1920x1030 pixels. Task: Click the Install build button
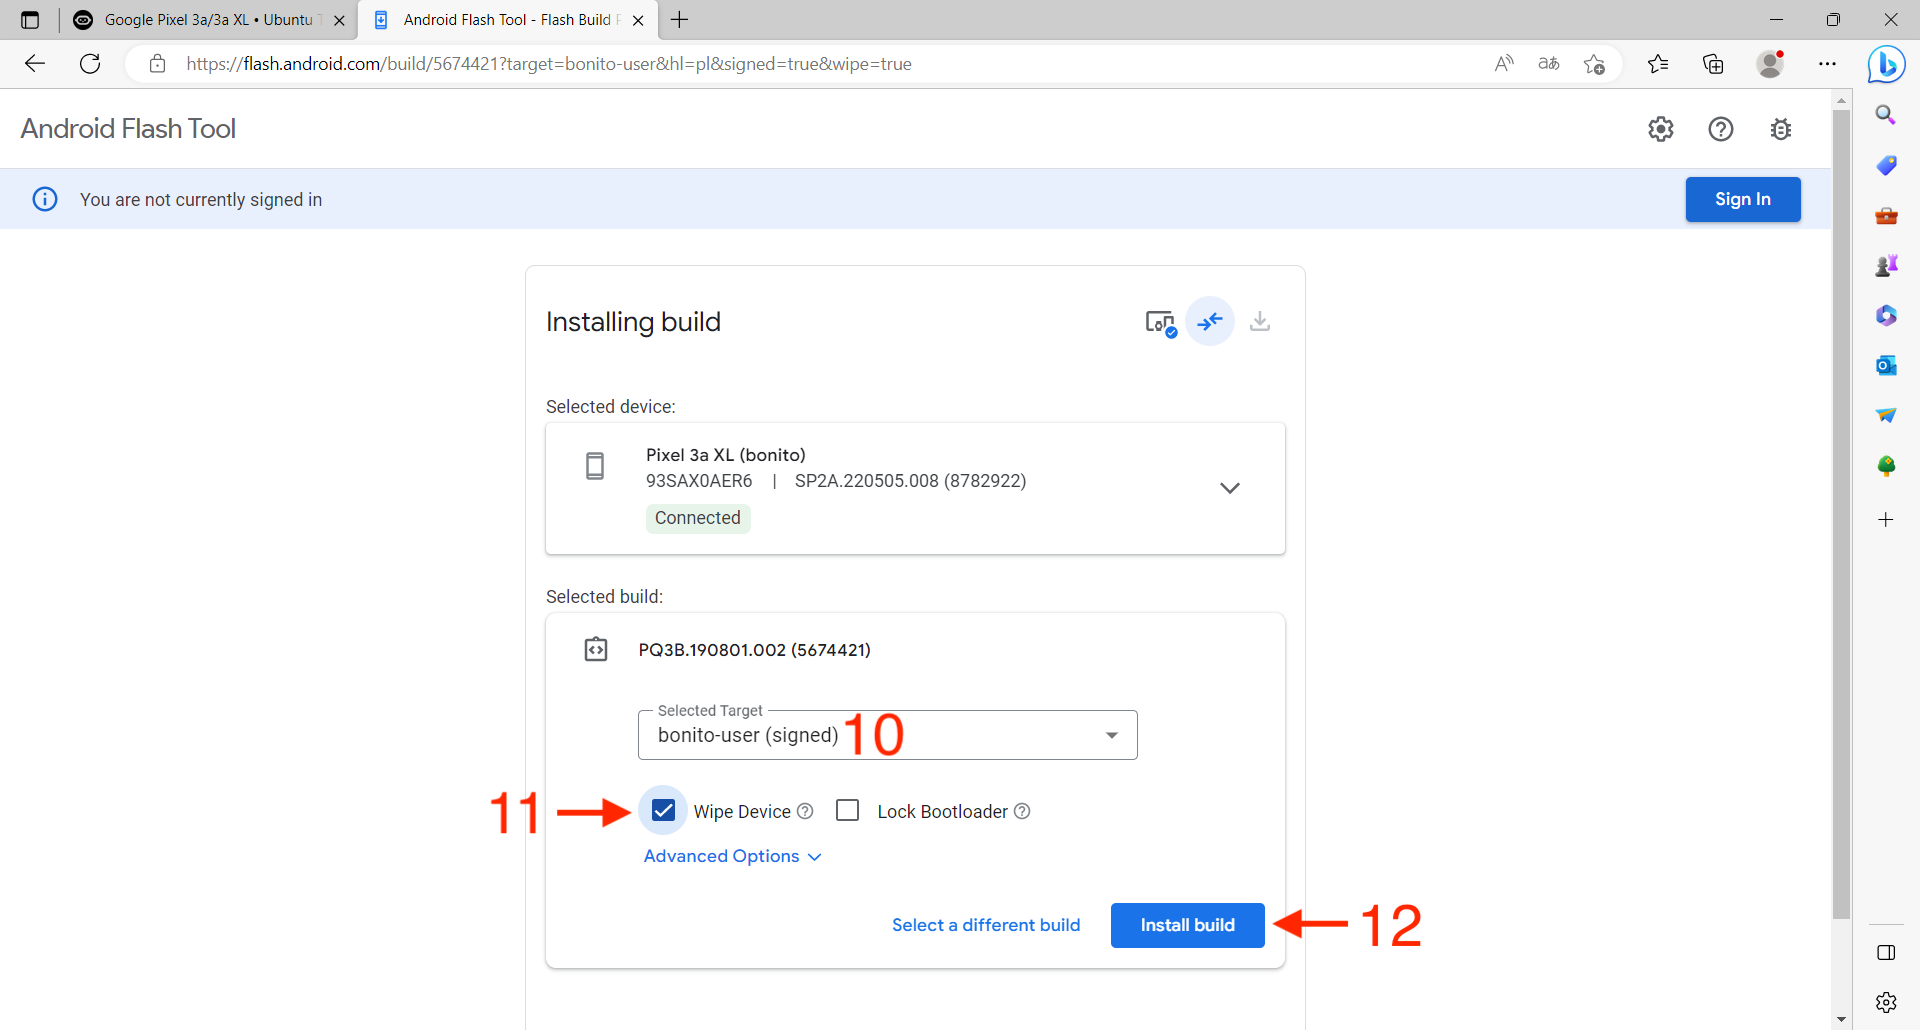coord(1187,925)
